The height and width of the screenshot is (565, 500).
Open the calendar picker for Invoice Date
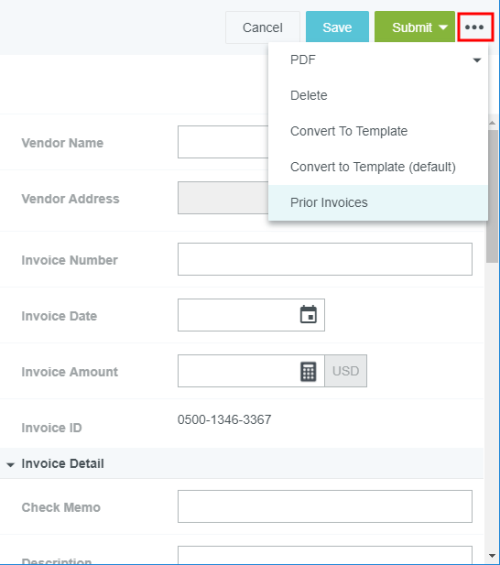[x=308, y=315]
